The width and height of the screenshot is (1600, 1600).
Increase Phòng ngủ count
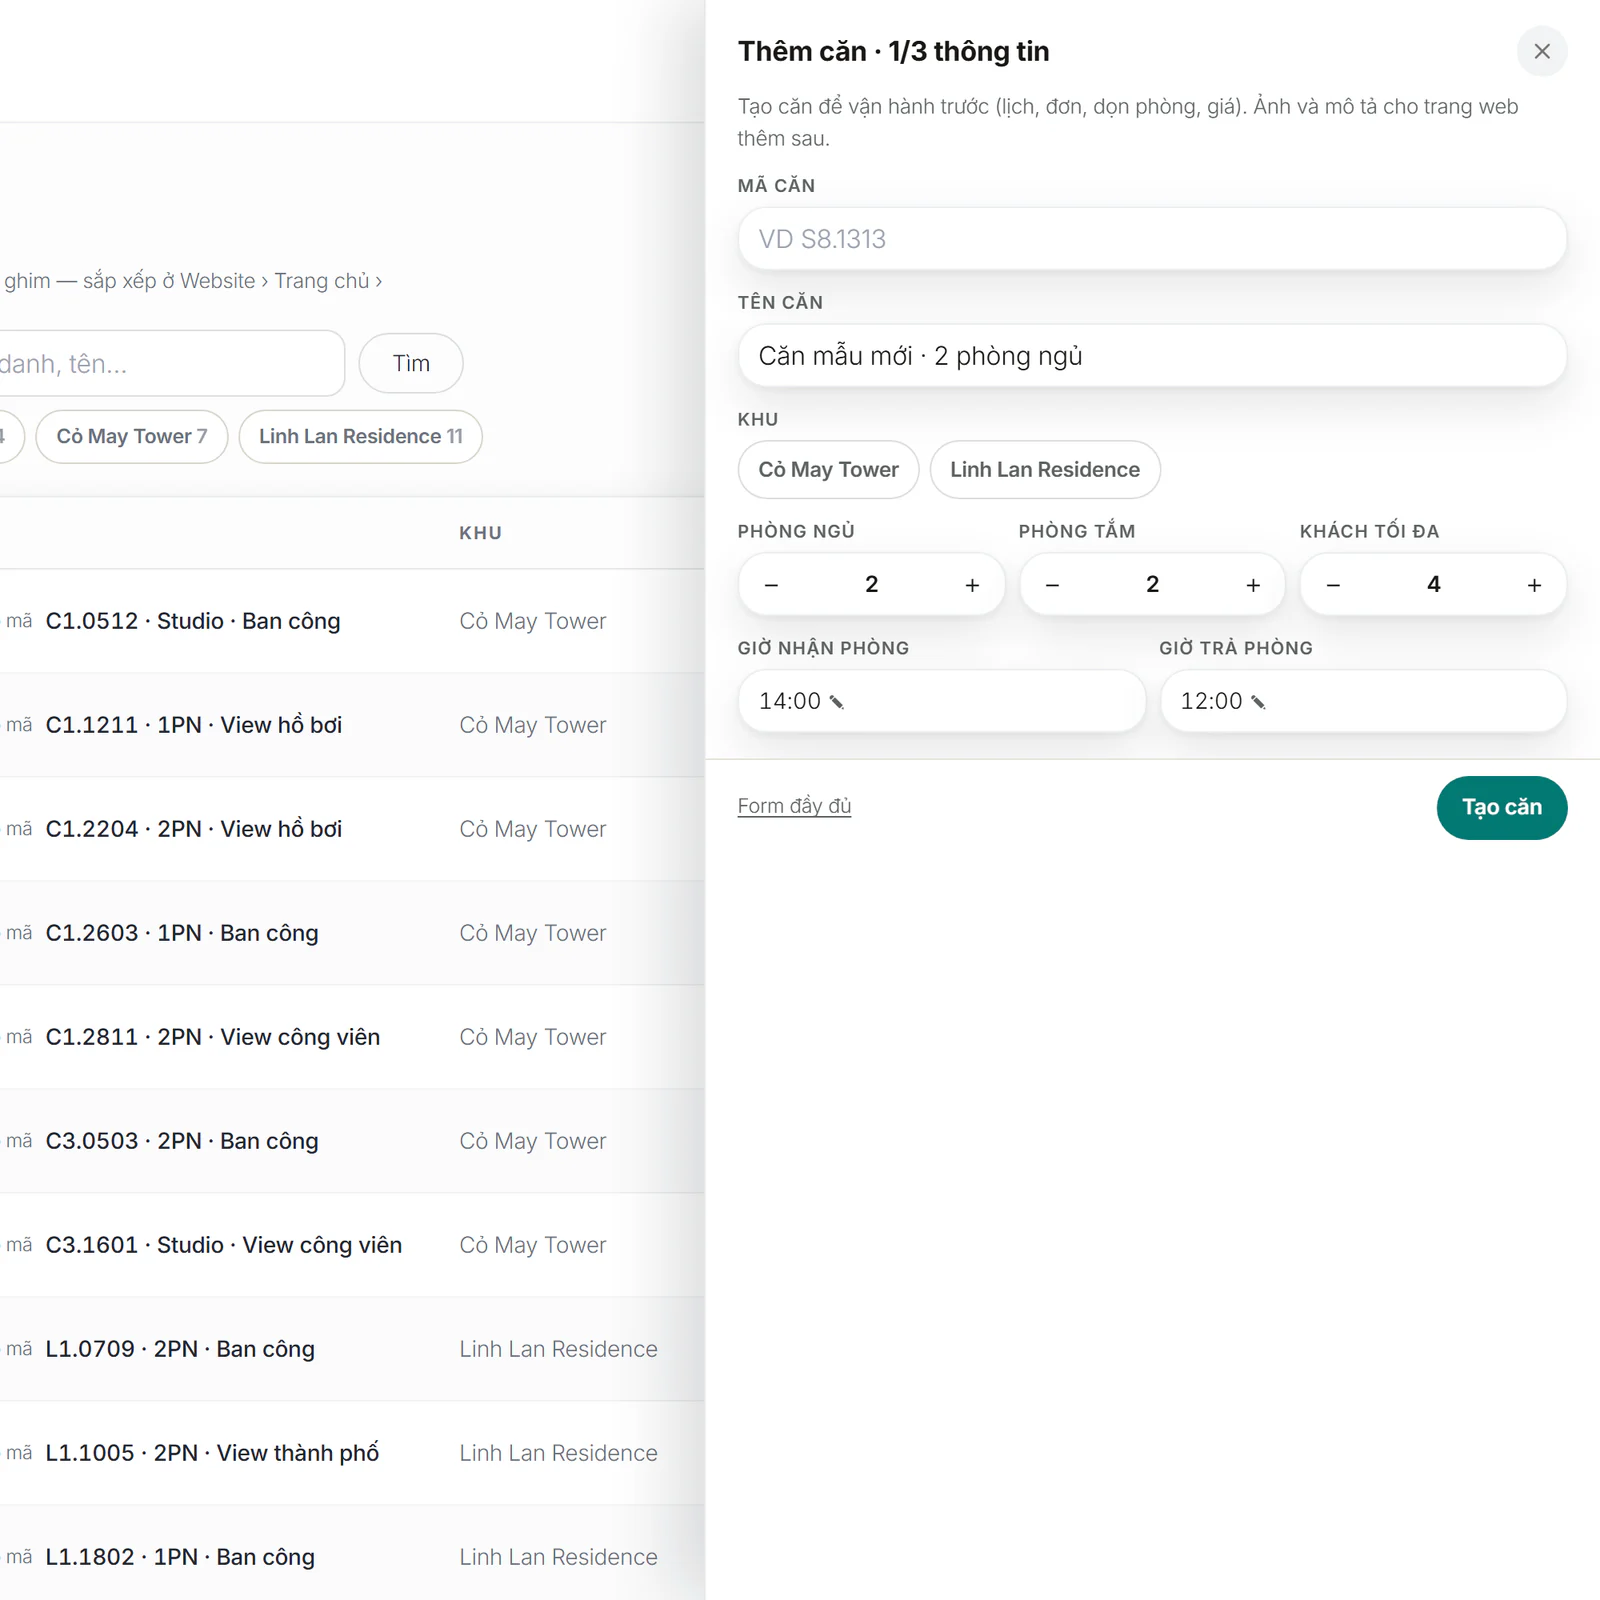[x=972, y=585]
